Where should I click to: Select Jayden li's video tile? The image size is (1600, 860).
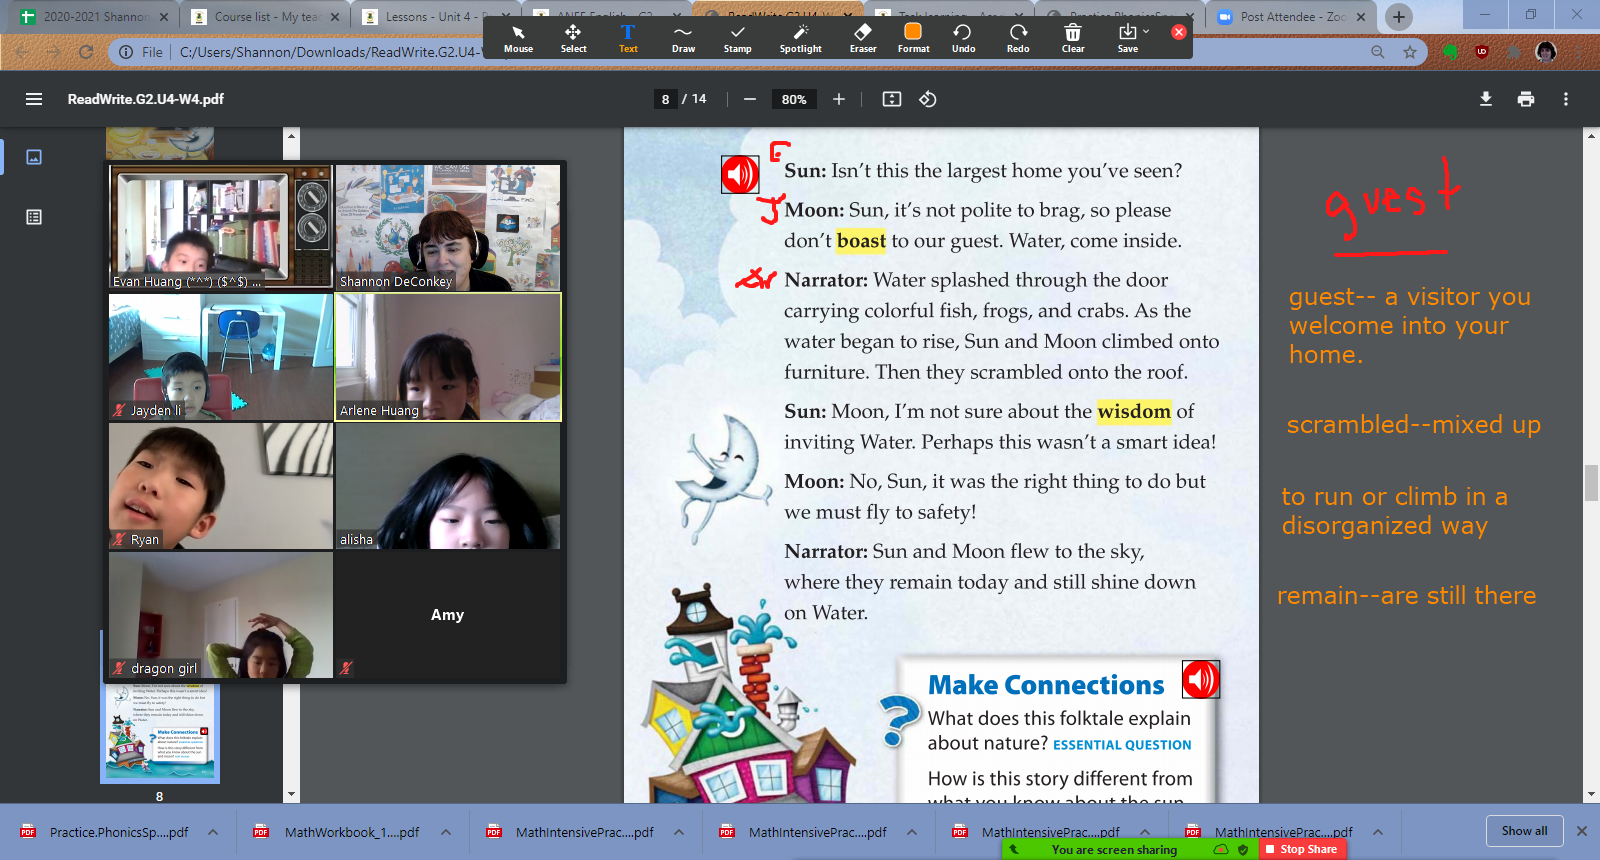[x=220, y=357]
